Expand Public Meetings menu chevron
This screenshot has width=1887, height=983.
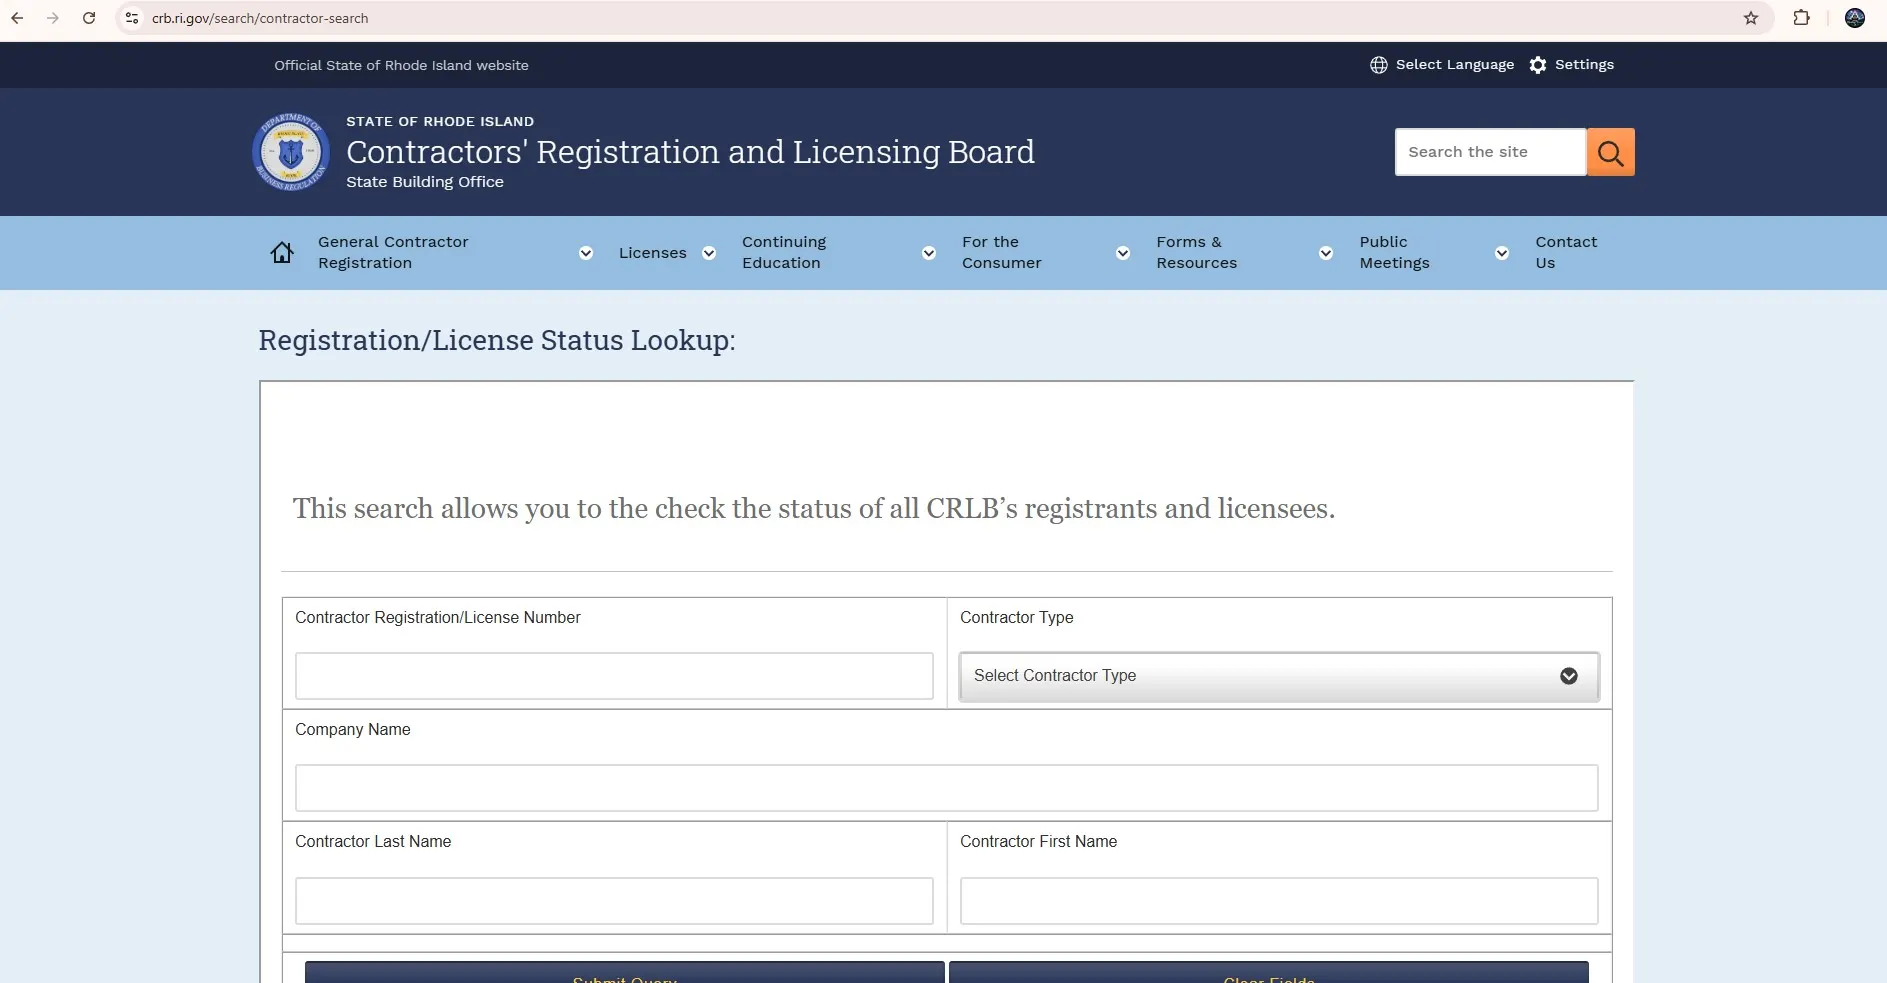1502,253
